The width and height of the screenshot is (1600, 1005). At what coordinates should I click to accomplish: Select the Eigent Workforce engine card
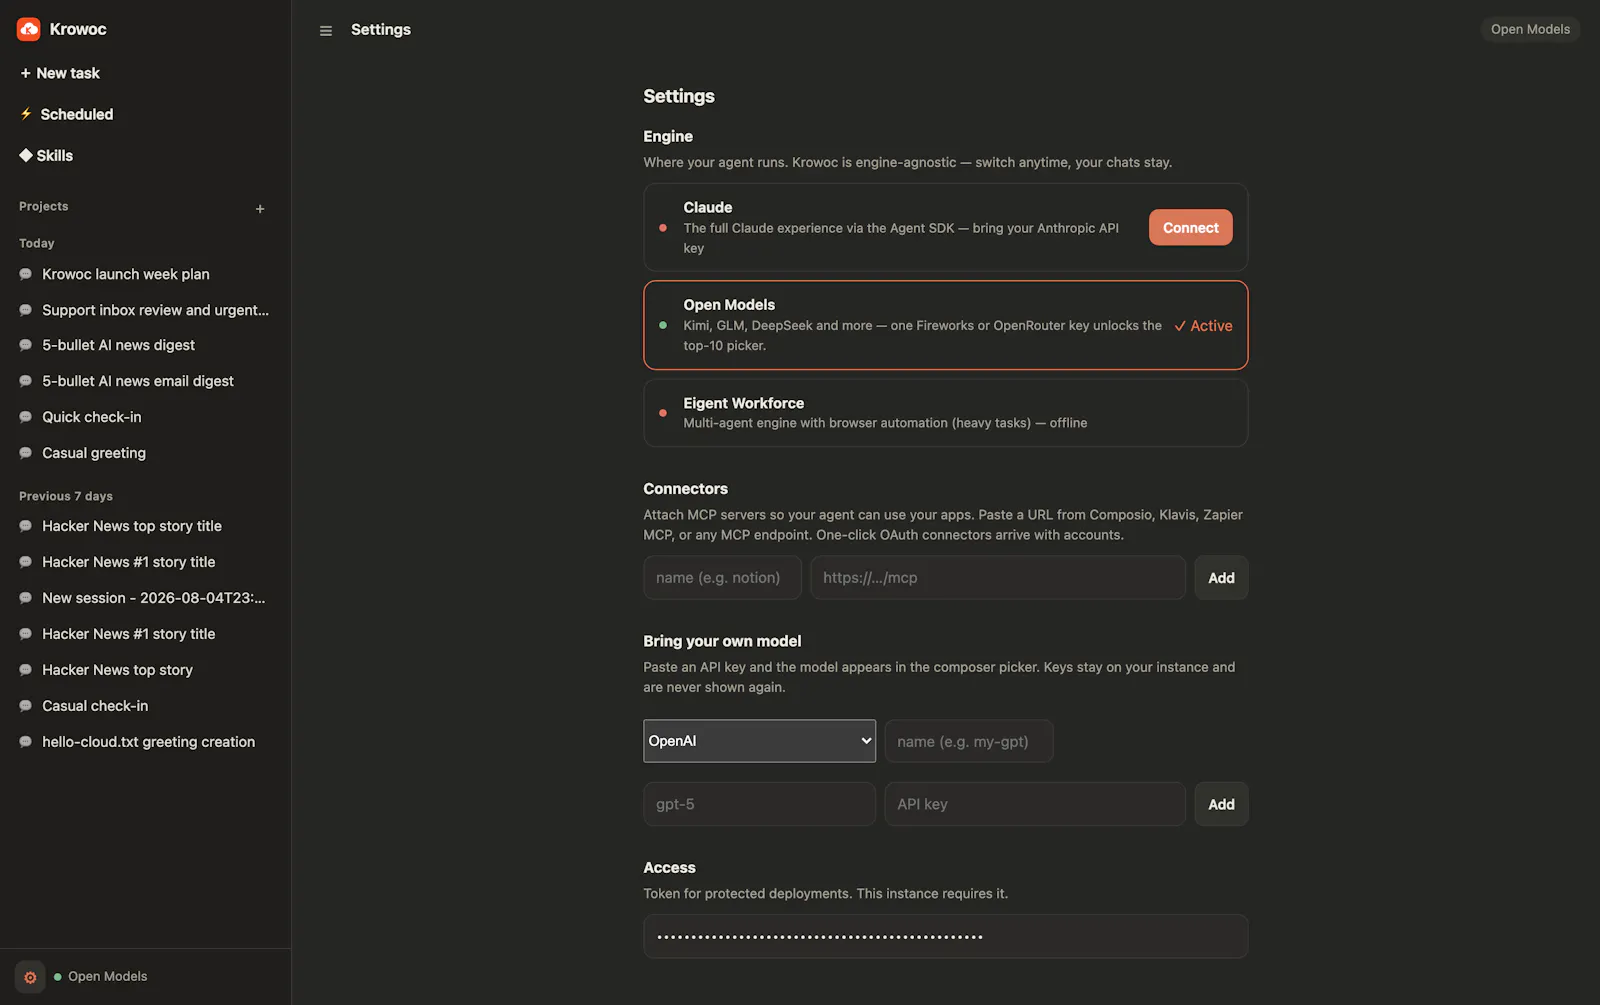pyautogui.click(x=945, y=413)
